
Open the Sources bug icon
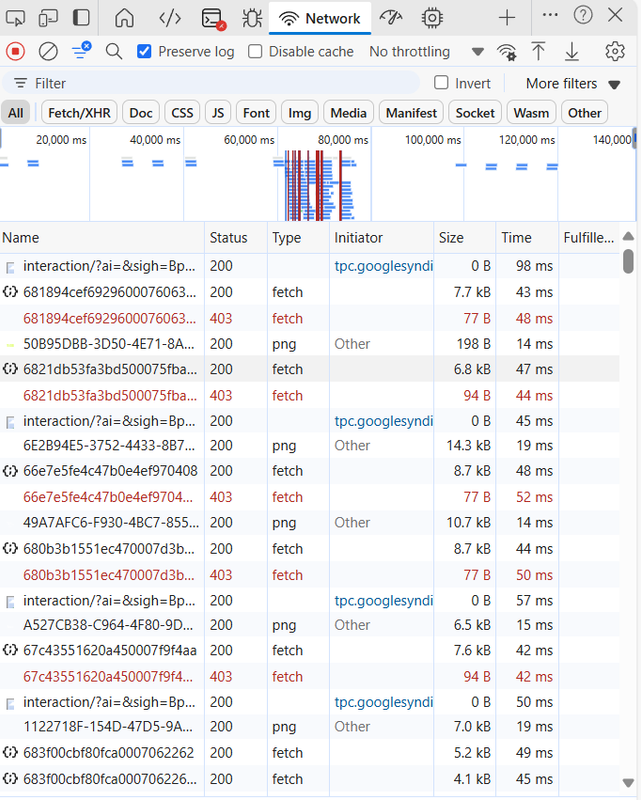point(252,19)
